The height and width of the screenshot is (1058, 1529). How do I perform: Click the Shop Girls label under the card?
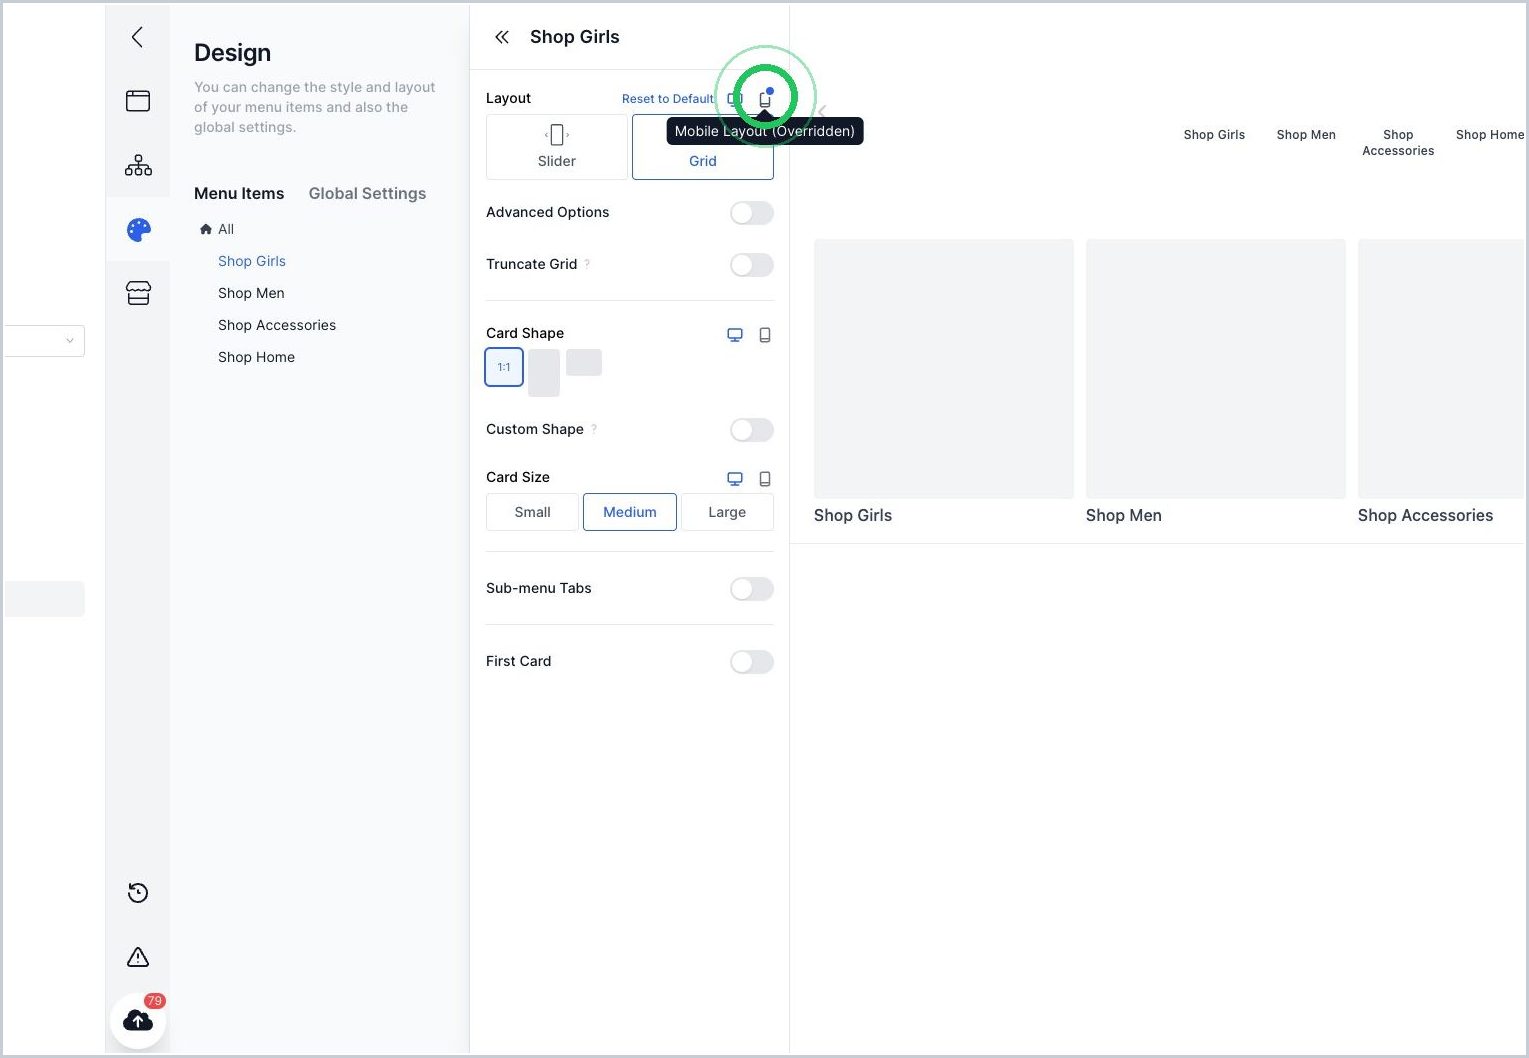[x=853, y=515]
